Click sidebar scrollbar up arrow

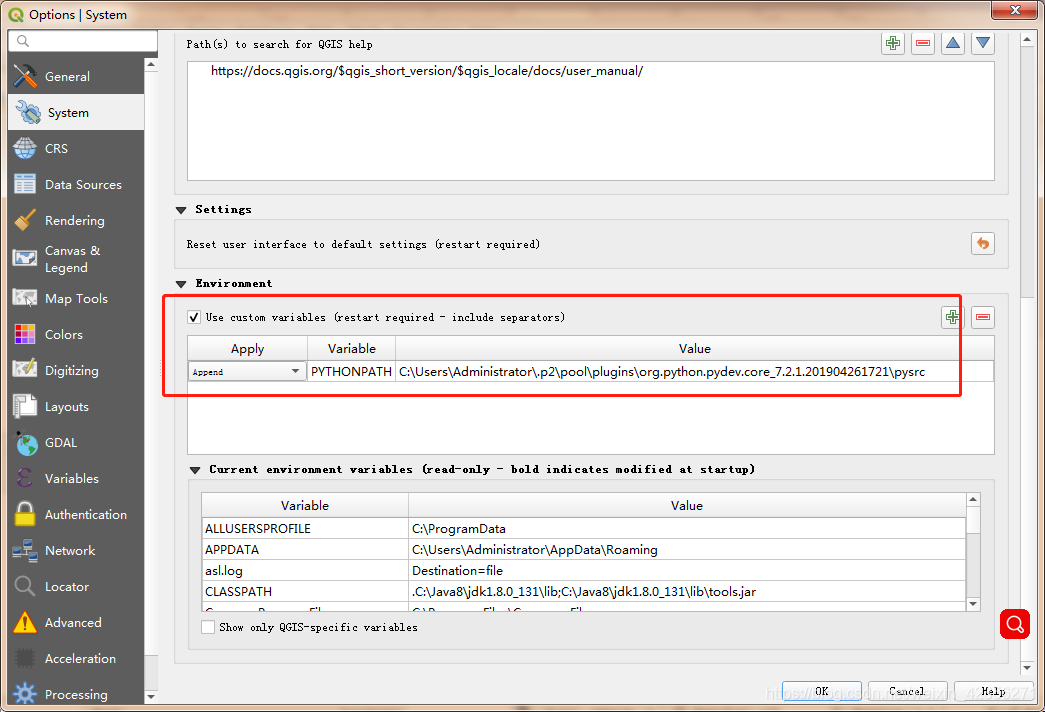[151, 65]
